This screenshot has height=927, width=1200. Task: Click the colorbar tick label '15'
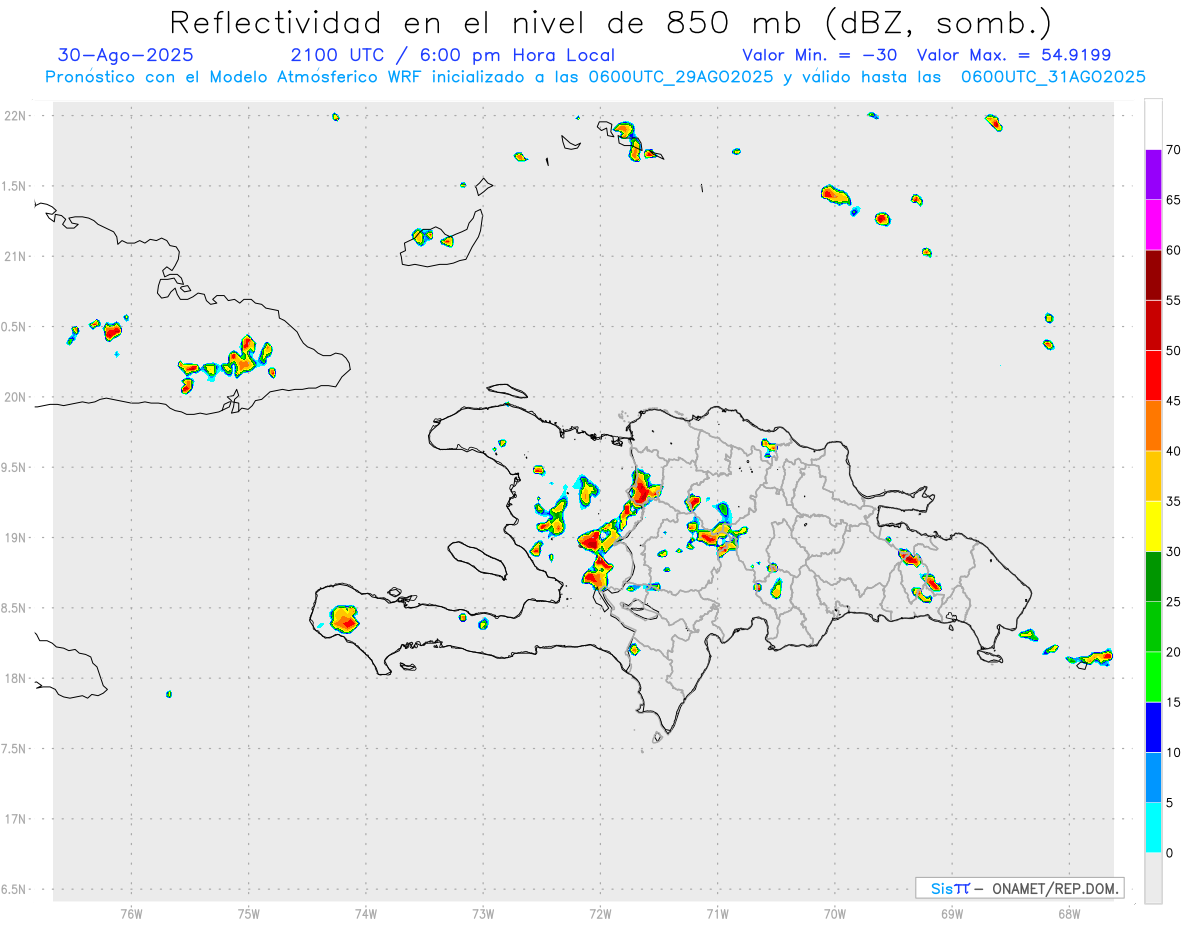pos(1173,702)
